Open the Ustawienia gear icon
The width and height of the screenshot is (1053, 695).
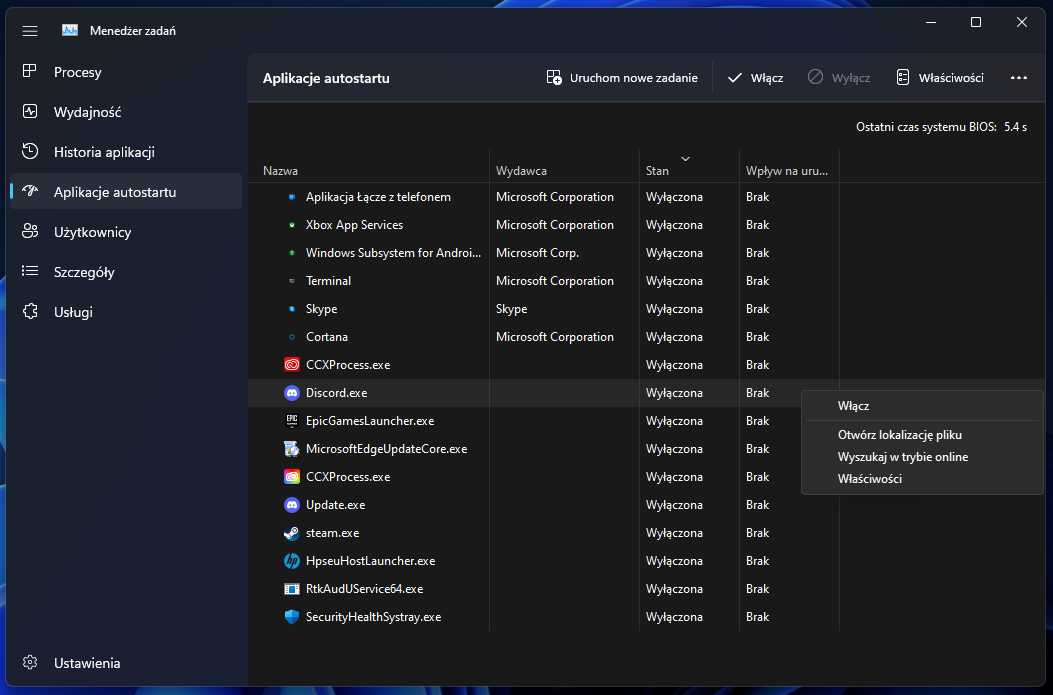30,662
